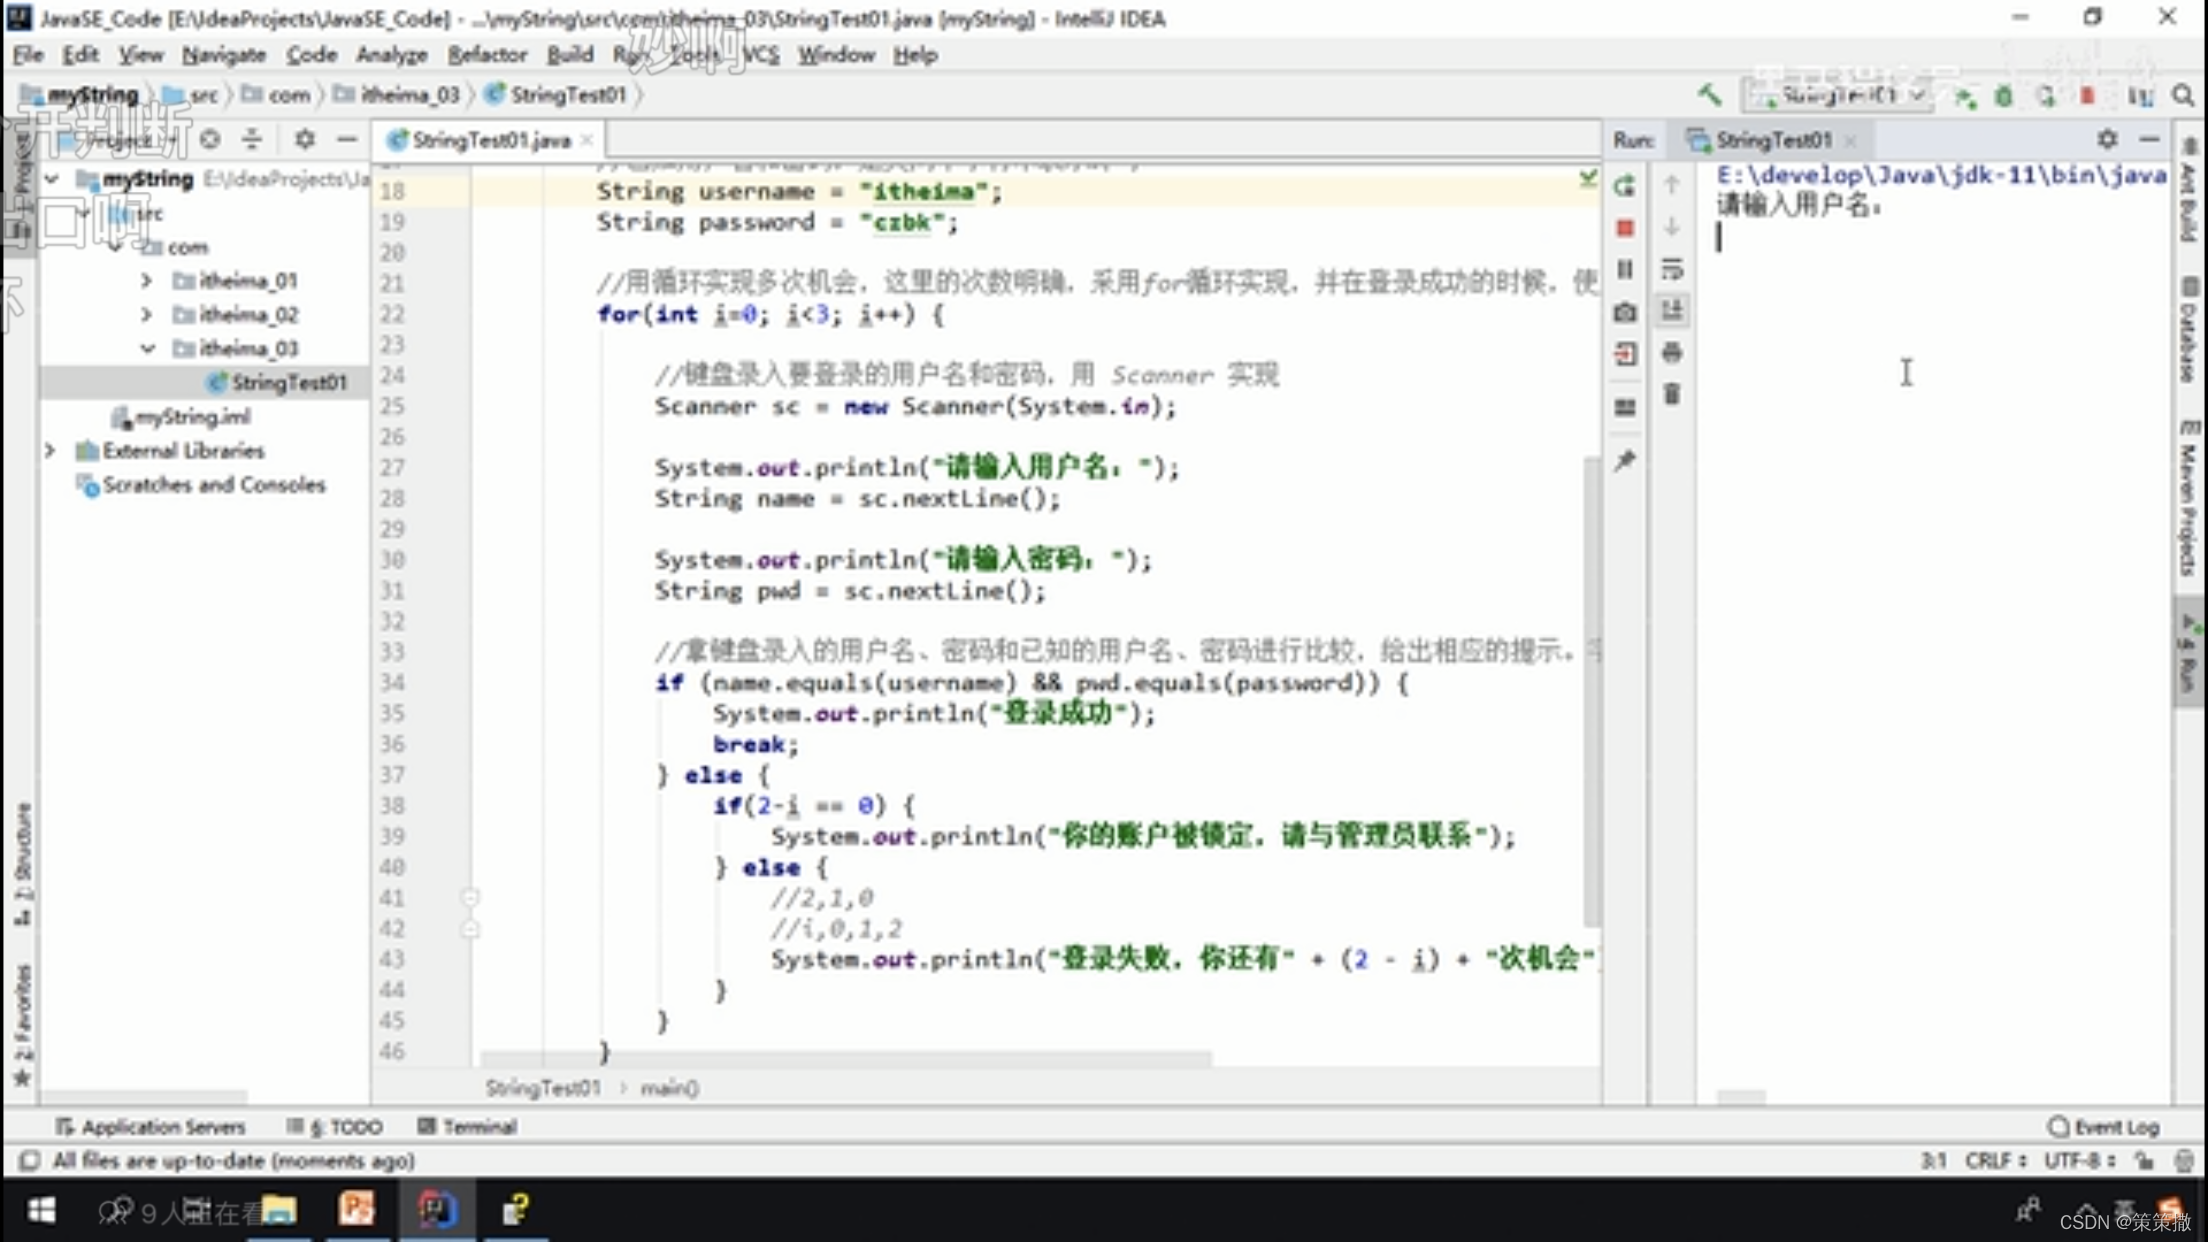Open the Project Structure toolbar icon
Image resolution: width=2208 pixels, height=1242 pixels.
(2140, 97)
